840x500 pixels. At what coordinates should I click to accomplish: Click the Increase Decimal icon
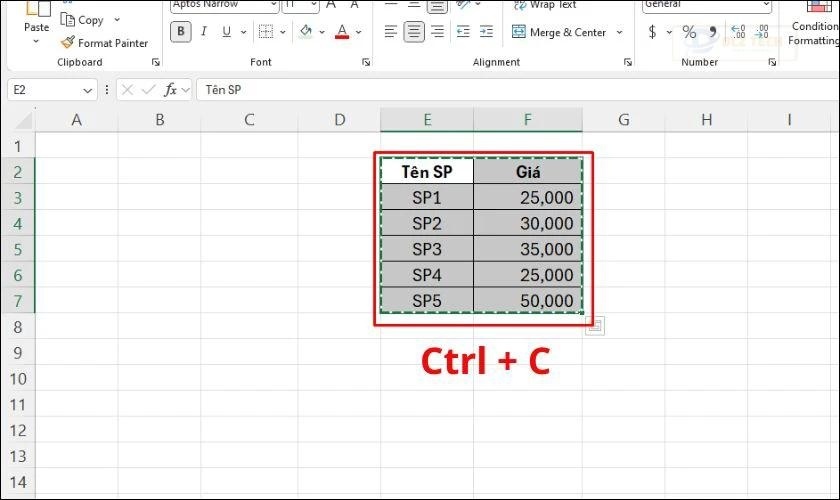pyautogui.click(x=738, y=32)
